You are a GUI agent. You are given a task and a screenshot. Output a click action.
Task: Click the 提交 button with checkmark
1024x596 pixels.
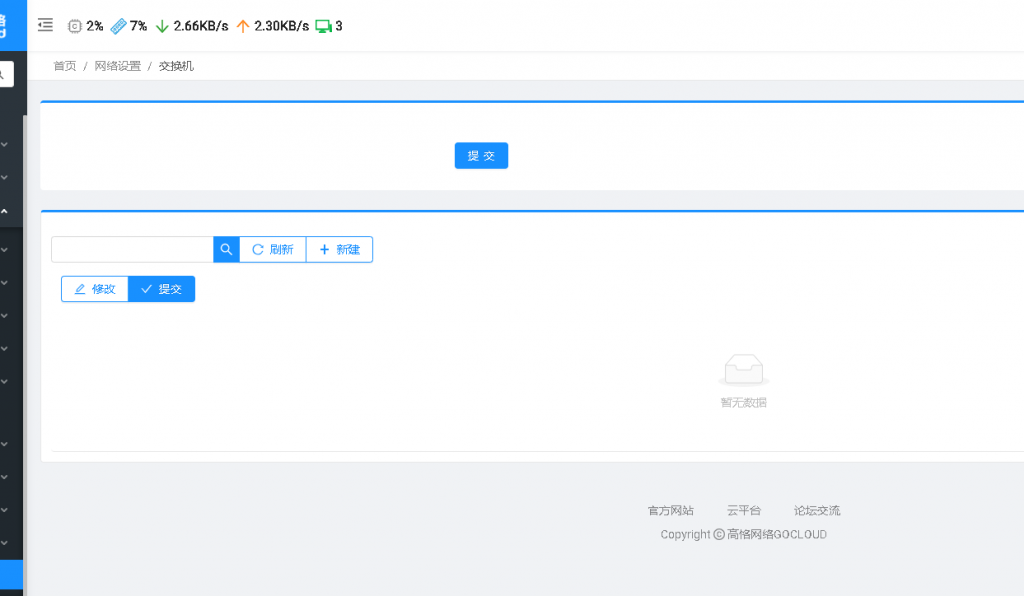pyautogui.click(x=162, y=289)
